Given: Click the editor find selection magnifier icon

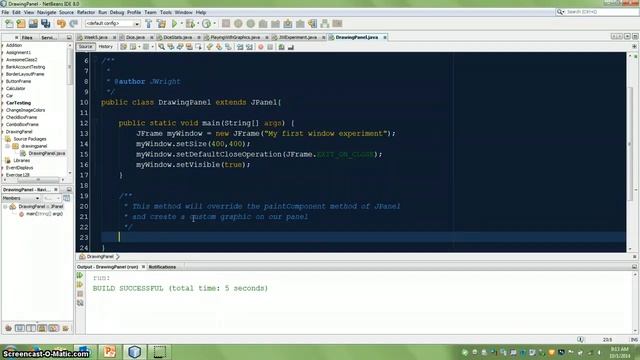Looking at the screenshot, I should coord(162,47).
